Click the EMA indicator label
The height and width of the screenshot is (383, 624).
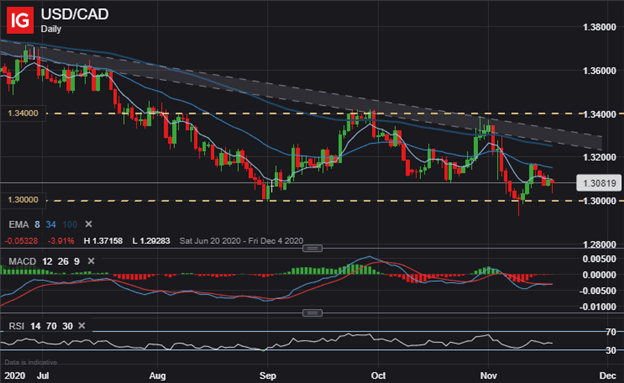(18, 225)
